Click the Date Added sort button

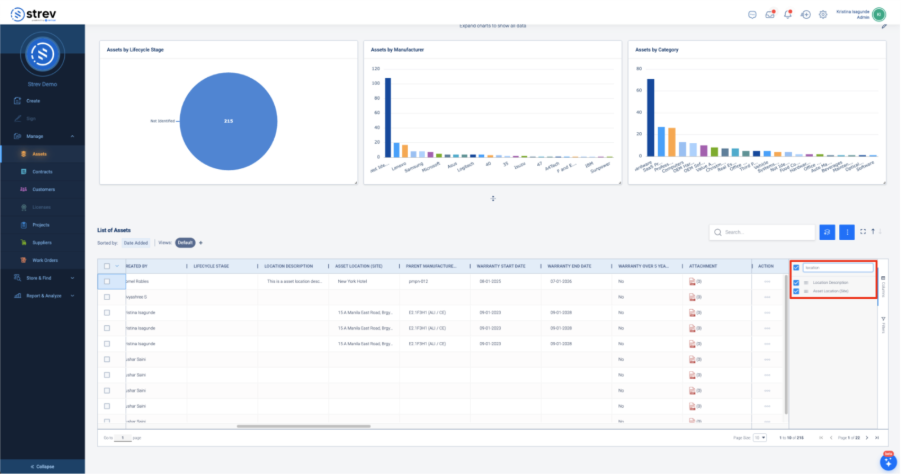point(135,242)
